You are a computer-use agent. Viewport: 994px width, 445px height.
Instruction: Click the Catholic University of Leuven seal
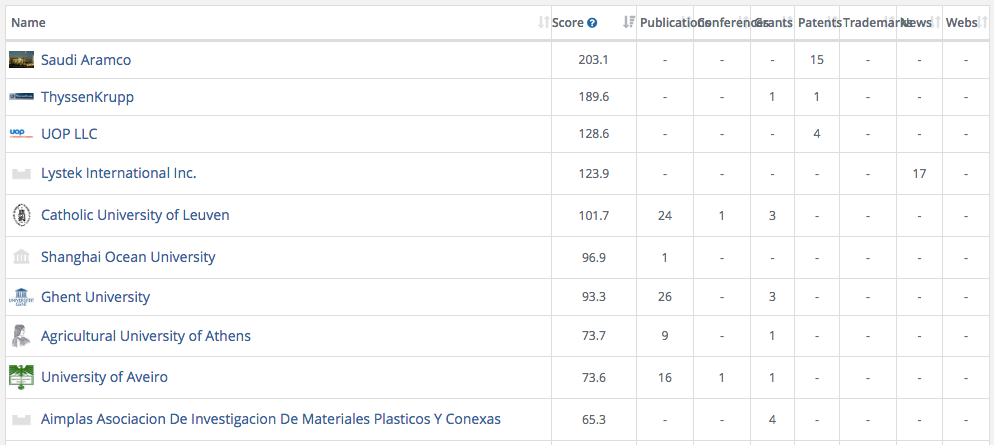tap(22, 216)
